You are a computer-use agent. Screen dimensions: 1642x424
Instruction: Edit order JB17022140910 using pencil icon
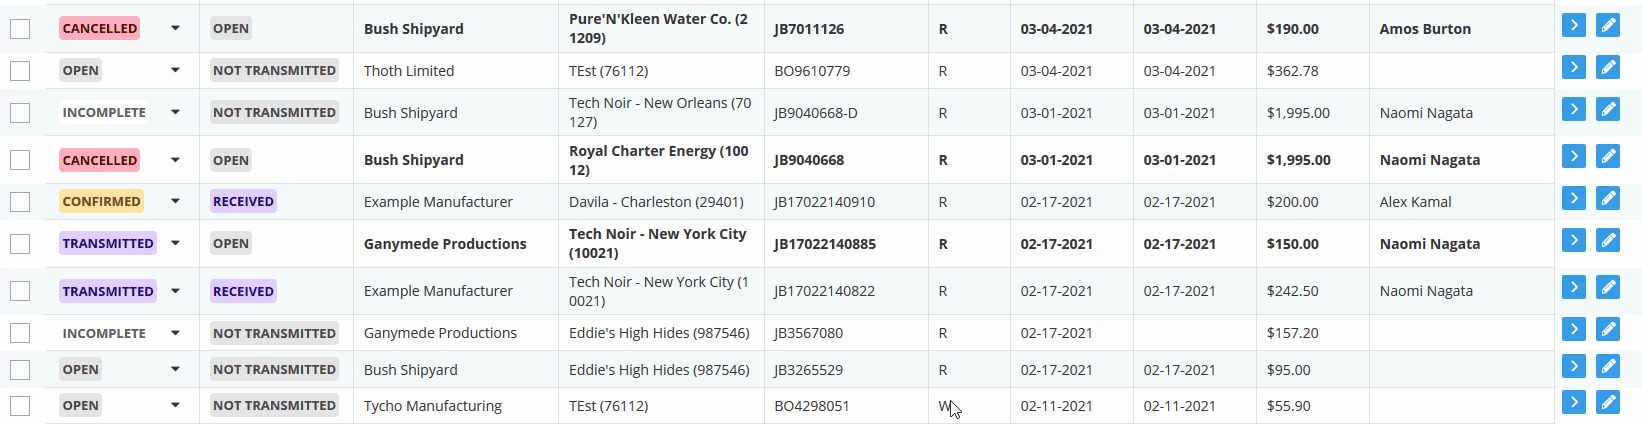click(1608, 198)
